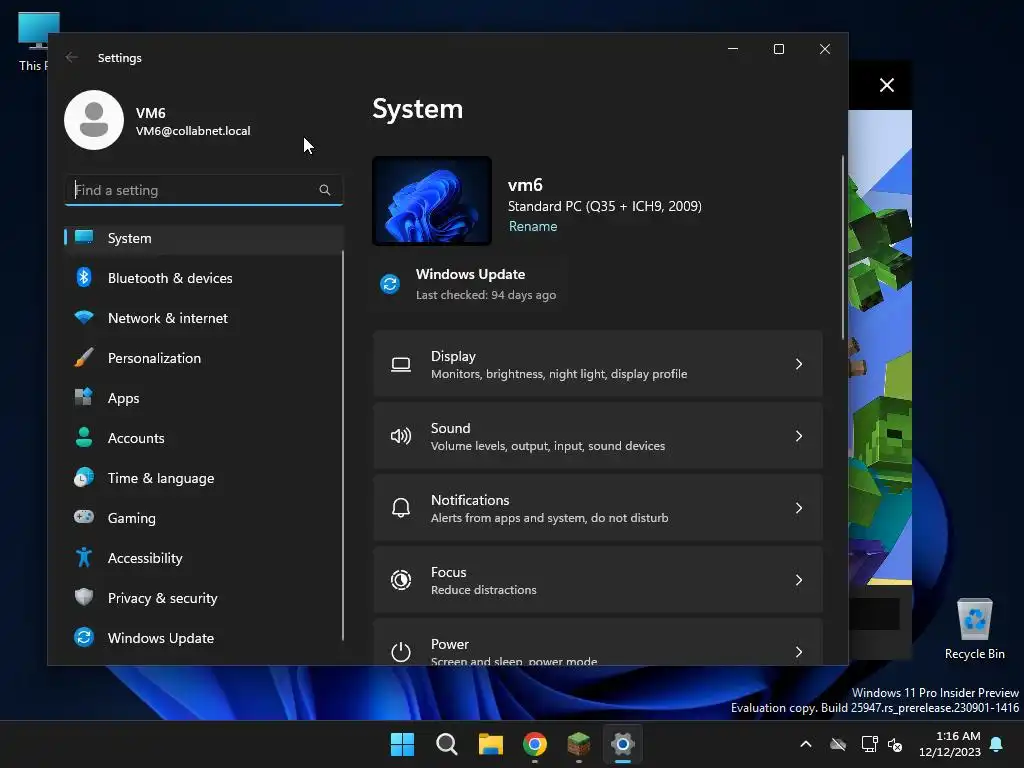Click the Accessibility figure icon
The height and width of the screenshot is (768, 1024).
(x=84, y=557)
